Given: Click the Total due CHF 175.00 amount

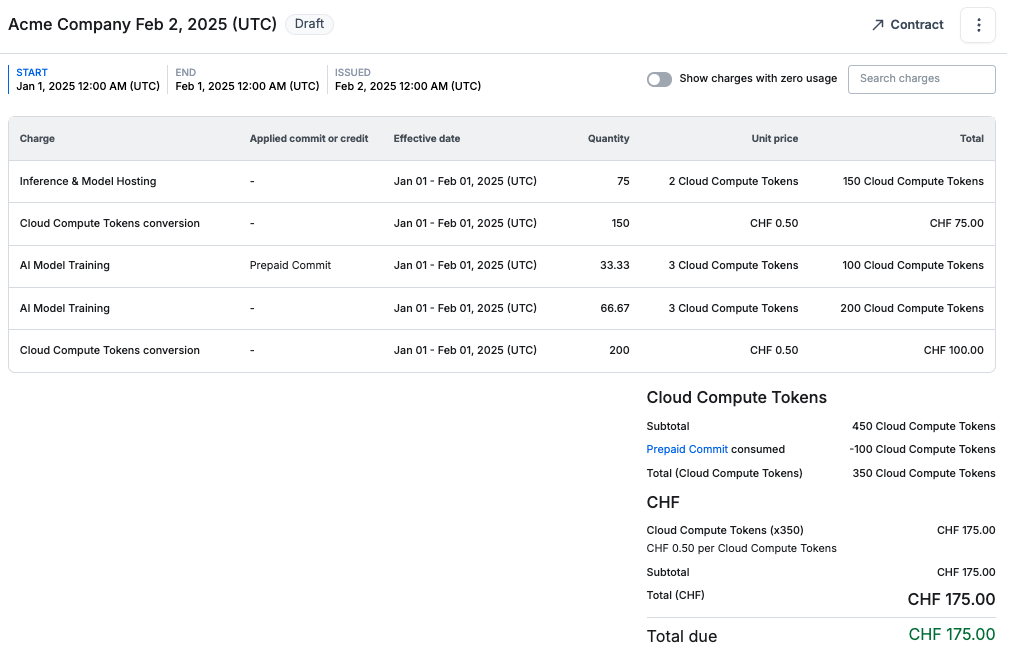Looking at the screenshot, I should tap(951, 635).
